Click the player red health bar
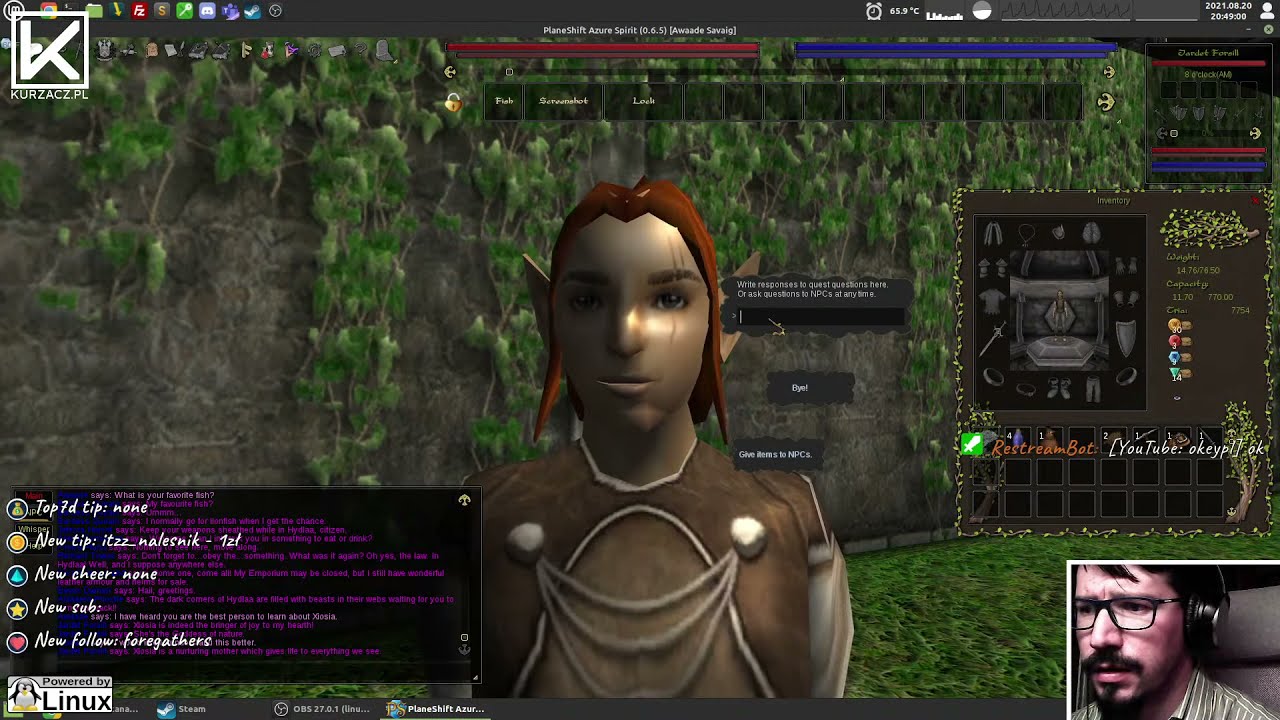 [603, 46]
